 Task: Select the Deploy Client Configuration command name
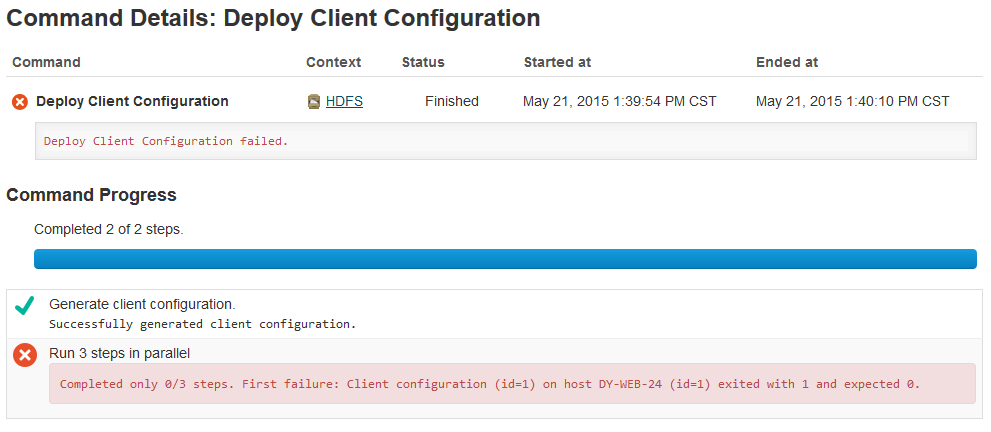(132, 102)
